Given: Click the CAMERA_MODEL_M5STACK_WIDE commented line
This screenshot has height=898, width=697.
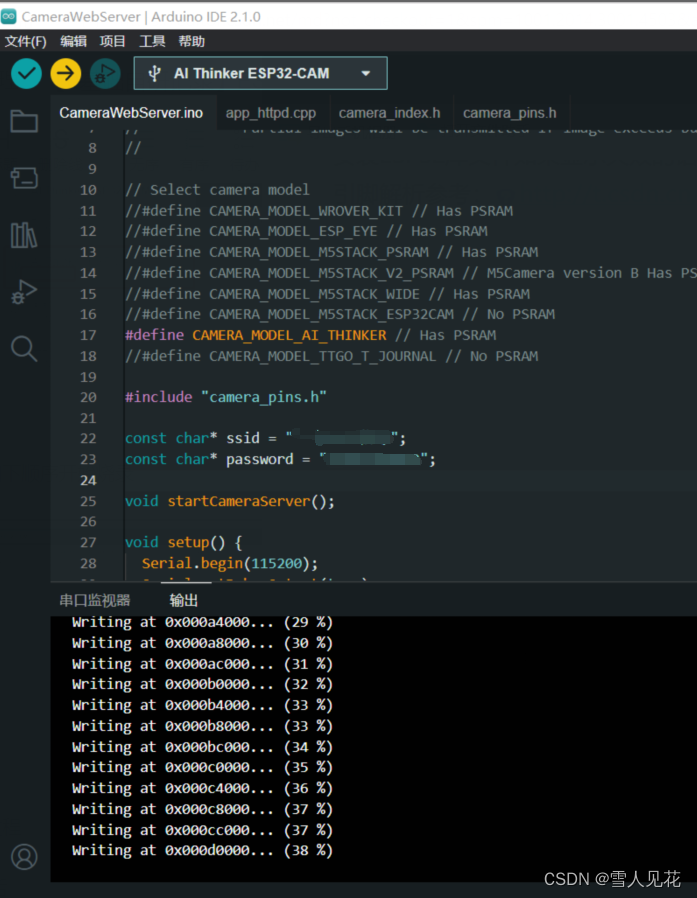Looking at the screenshot, I should click(328, 294).
